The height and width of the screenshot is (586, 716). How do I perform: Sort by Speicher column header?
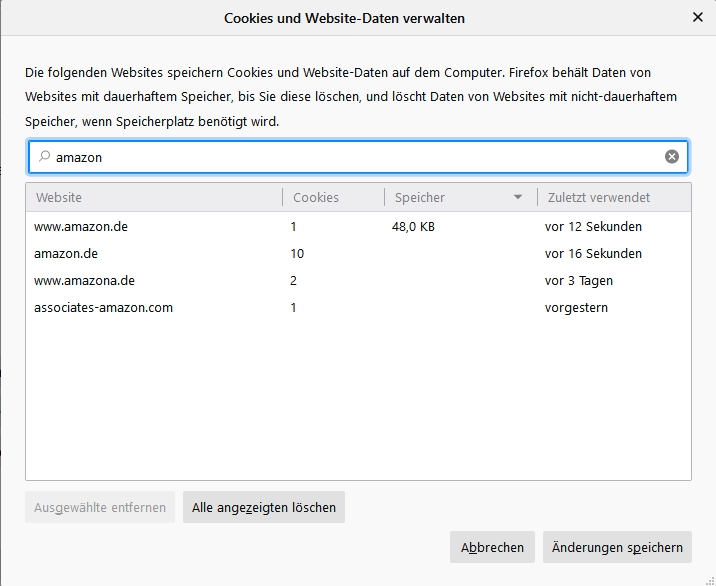pyautogui.click(x=461, y=197)
